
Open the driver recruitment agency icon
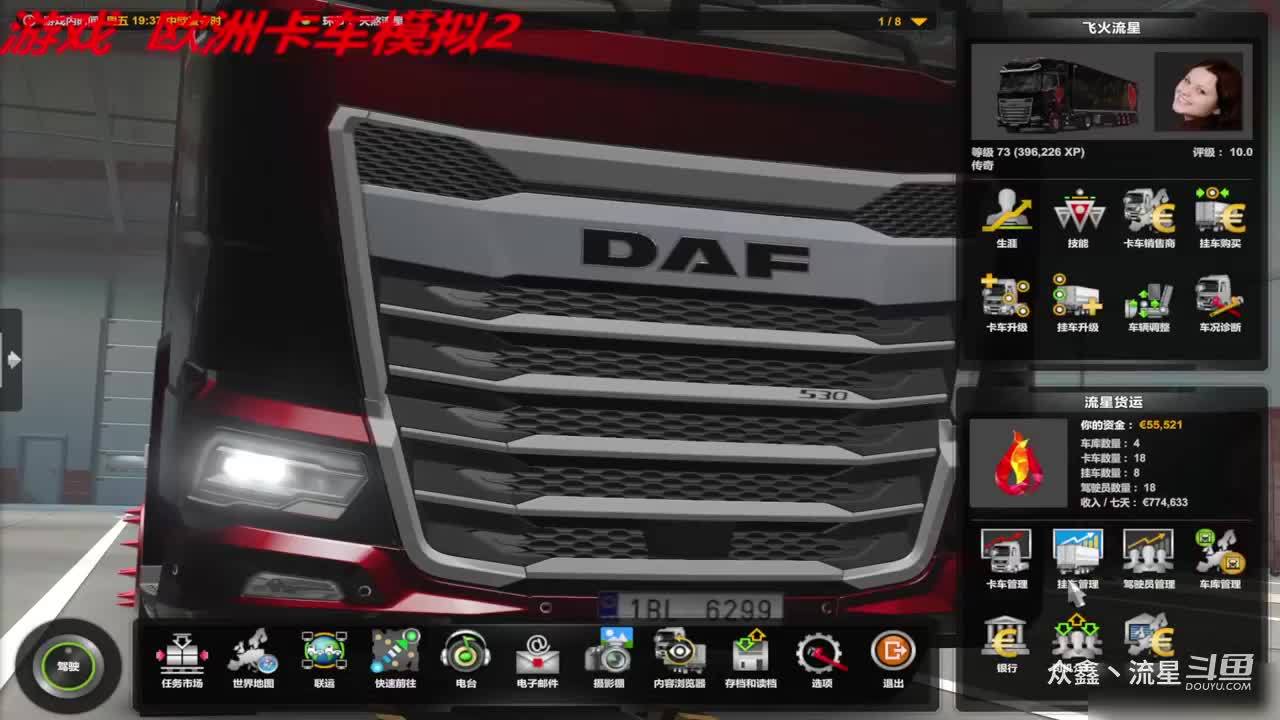(1077, 637)
